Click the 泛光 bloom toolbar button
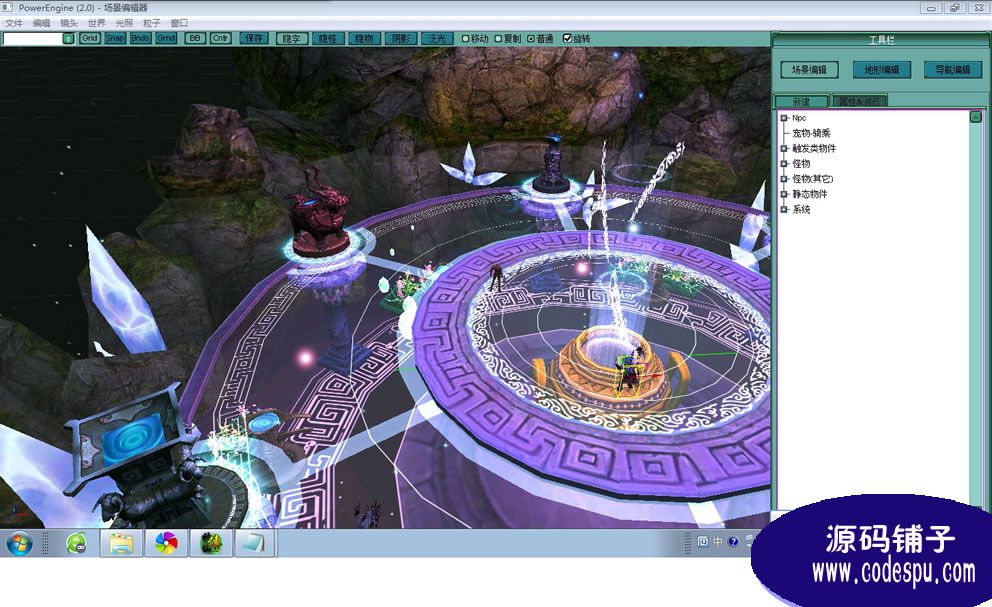This screenshot has height=607, width=992. [437, 39]
